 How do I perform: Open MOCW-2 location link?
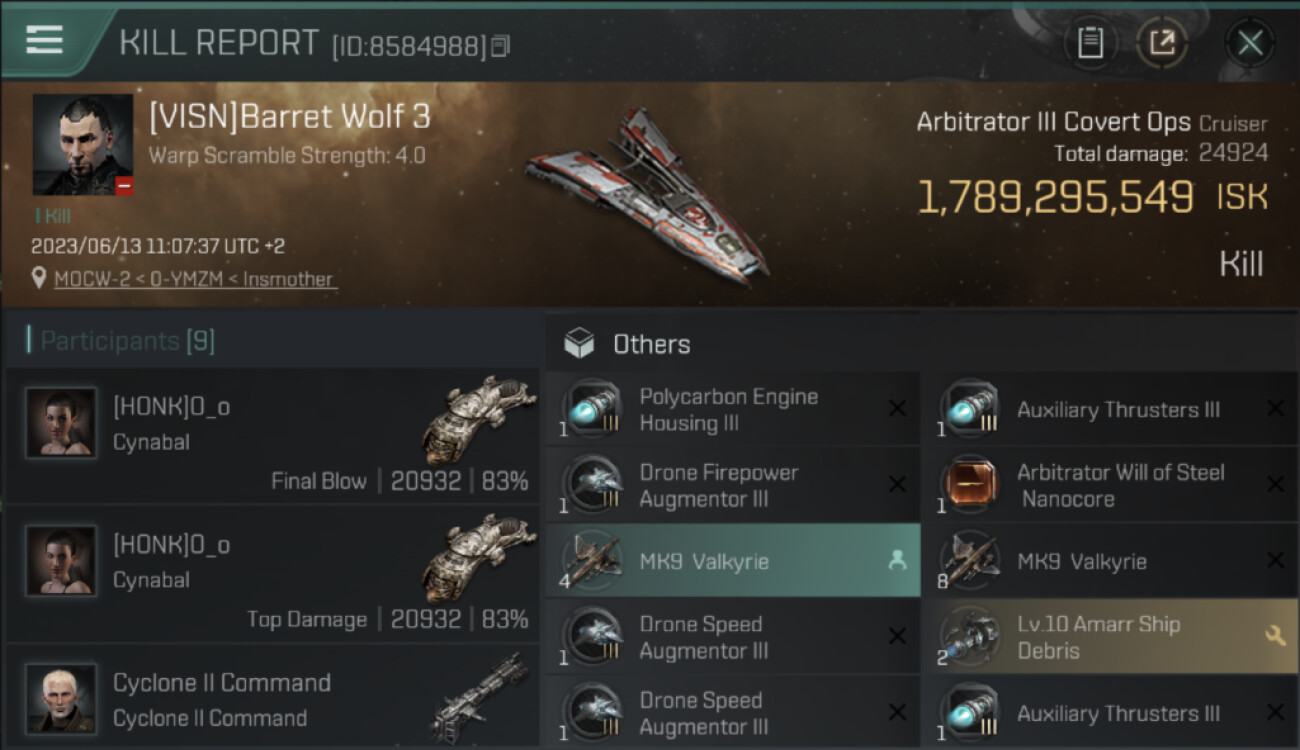[195, 279]
